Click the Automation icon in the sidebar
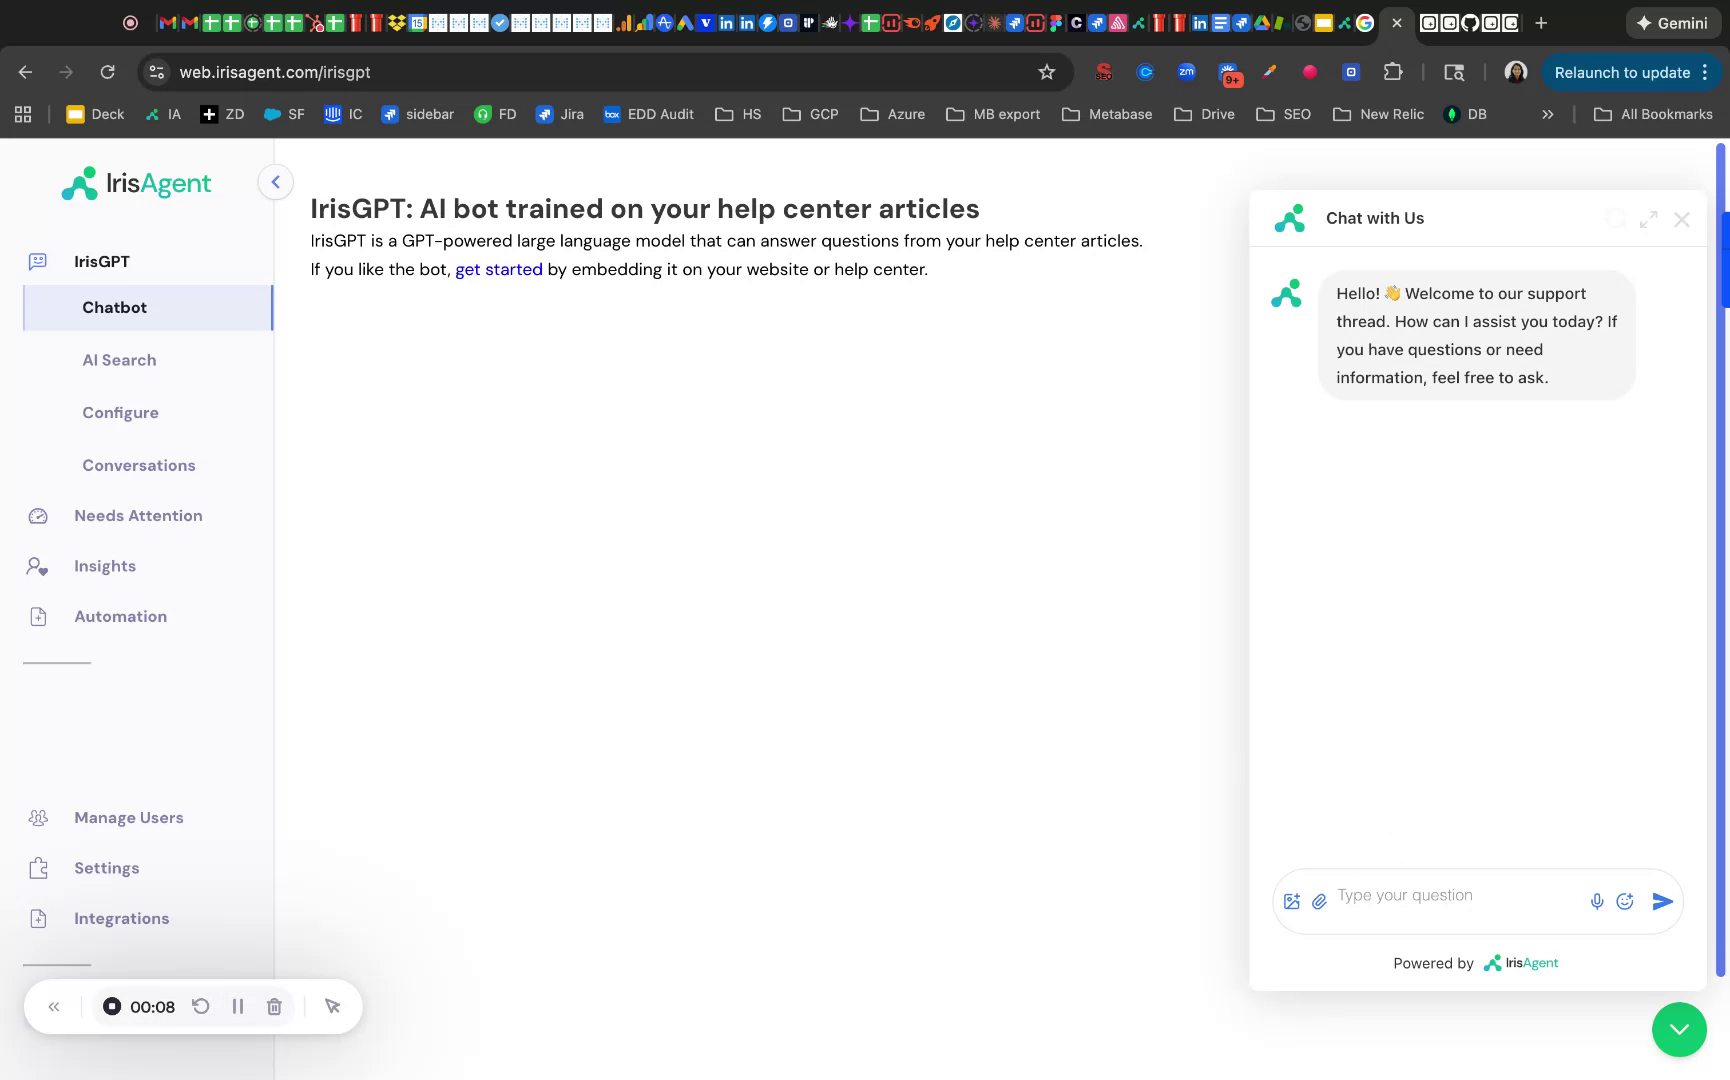The width and height of the screenshot is (1730, 1080). pos(38,616)
